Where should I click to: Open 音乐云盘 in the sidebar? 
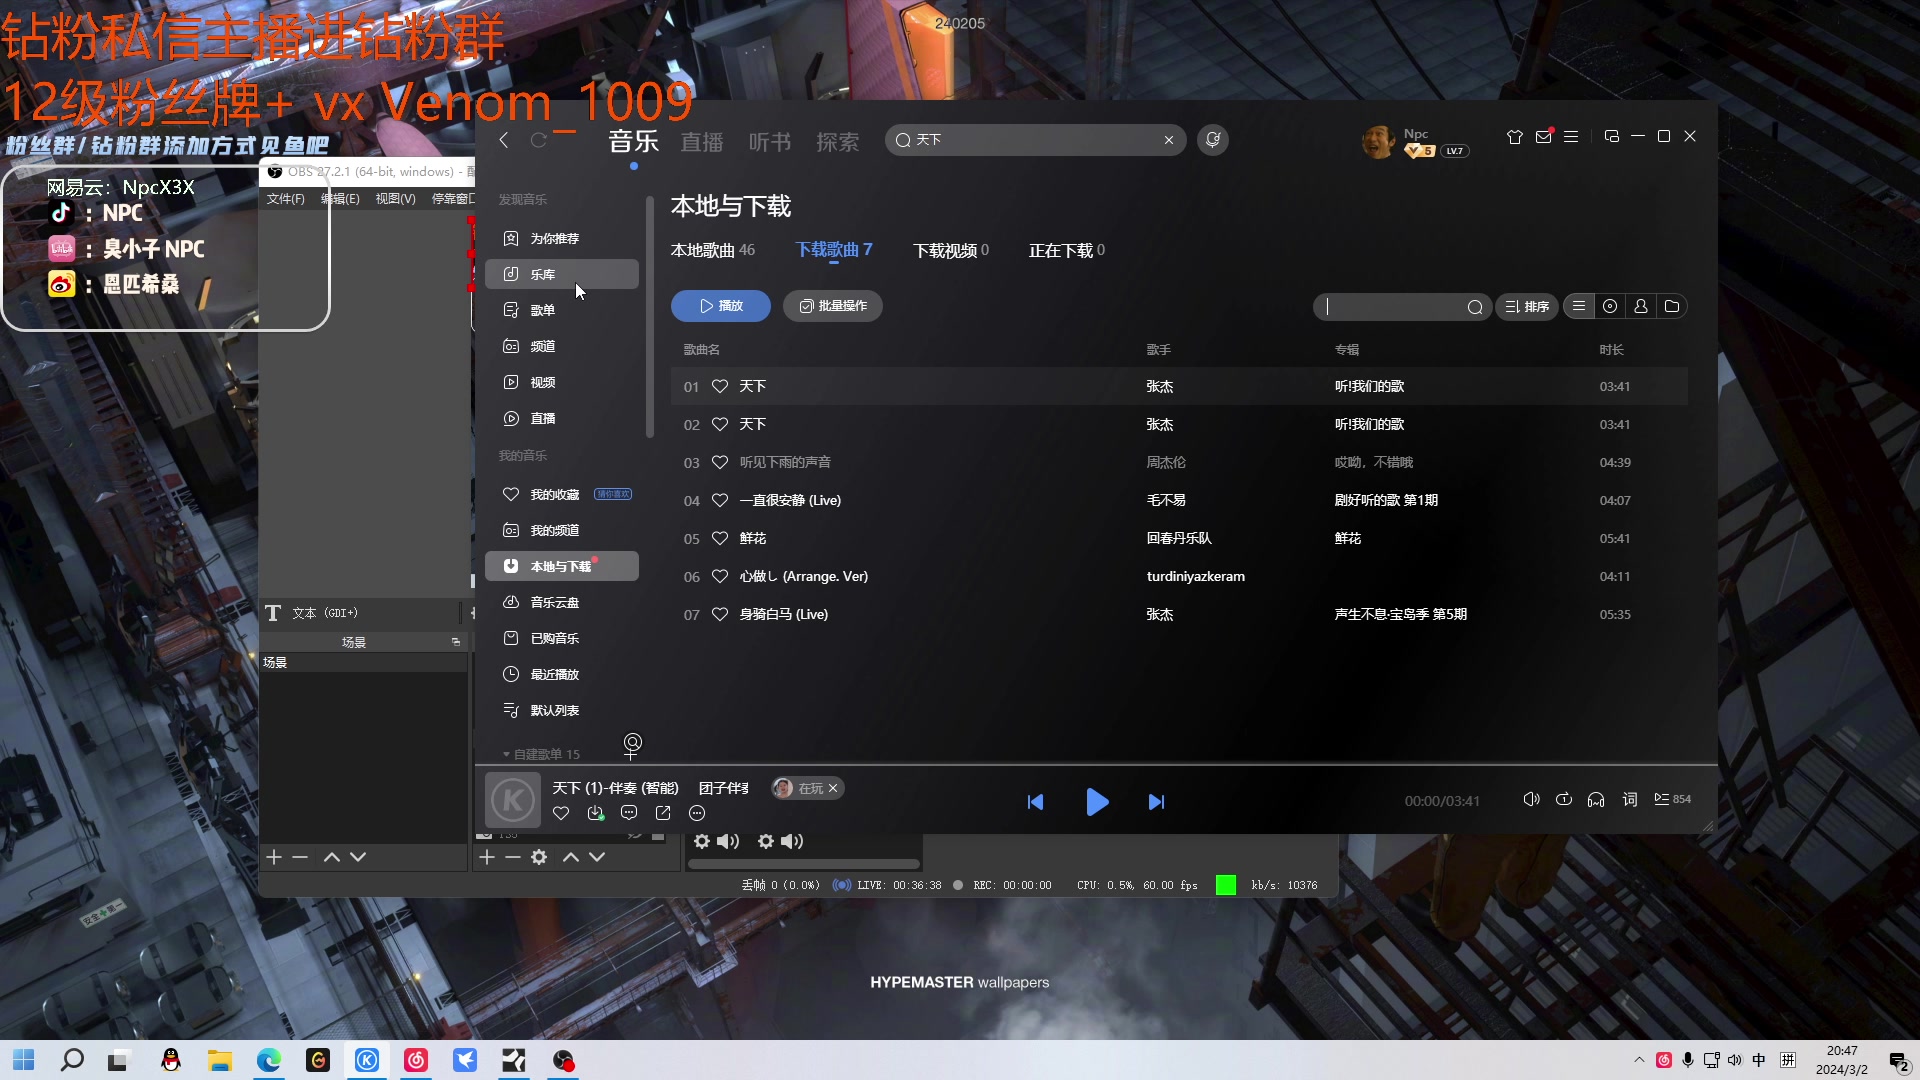(x=562, y=602)
